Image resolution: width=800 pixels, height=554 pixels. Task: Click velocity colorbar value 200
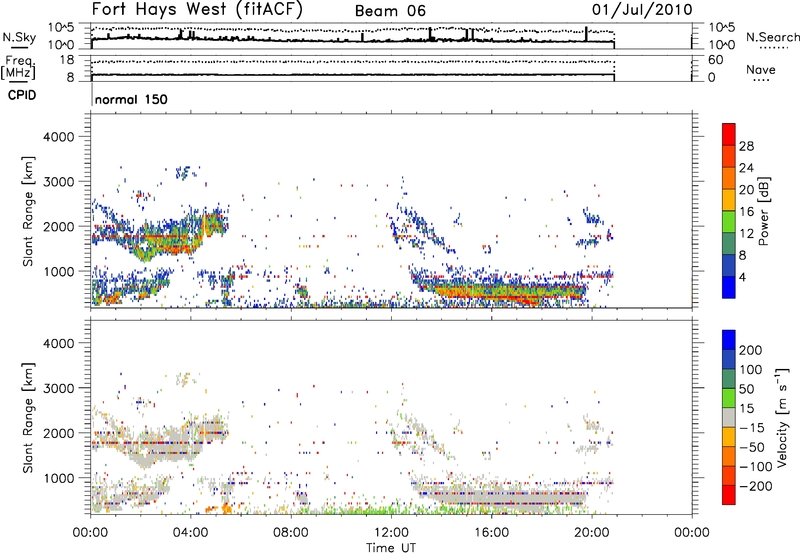coord(751,350)
